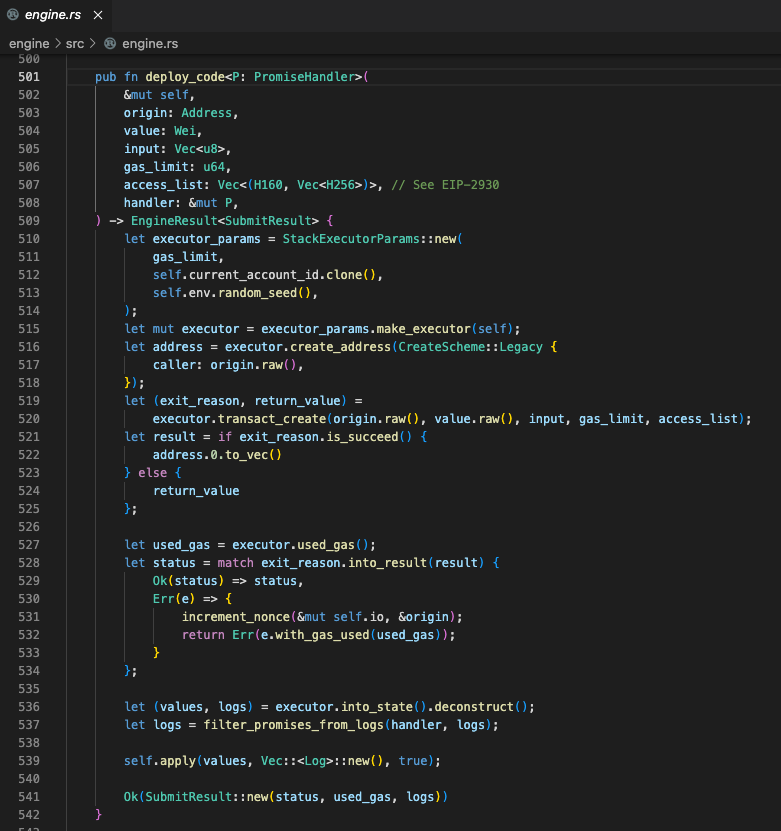
Task: Click the filter_promises_from_logs function call
Action: point(293,725)
